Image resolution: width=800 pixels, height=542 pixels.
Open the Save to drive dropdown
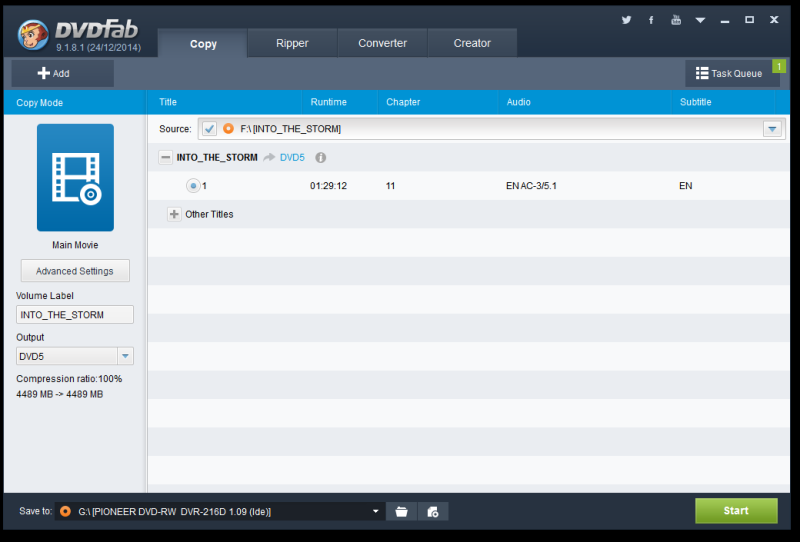coord(376,511)
